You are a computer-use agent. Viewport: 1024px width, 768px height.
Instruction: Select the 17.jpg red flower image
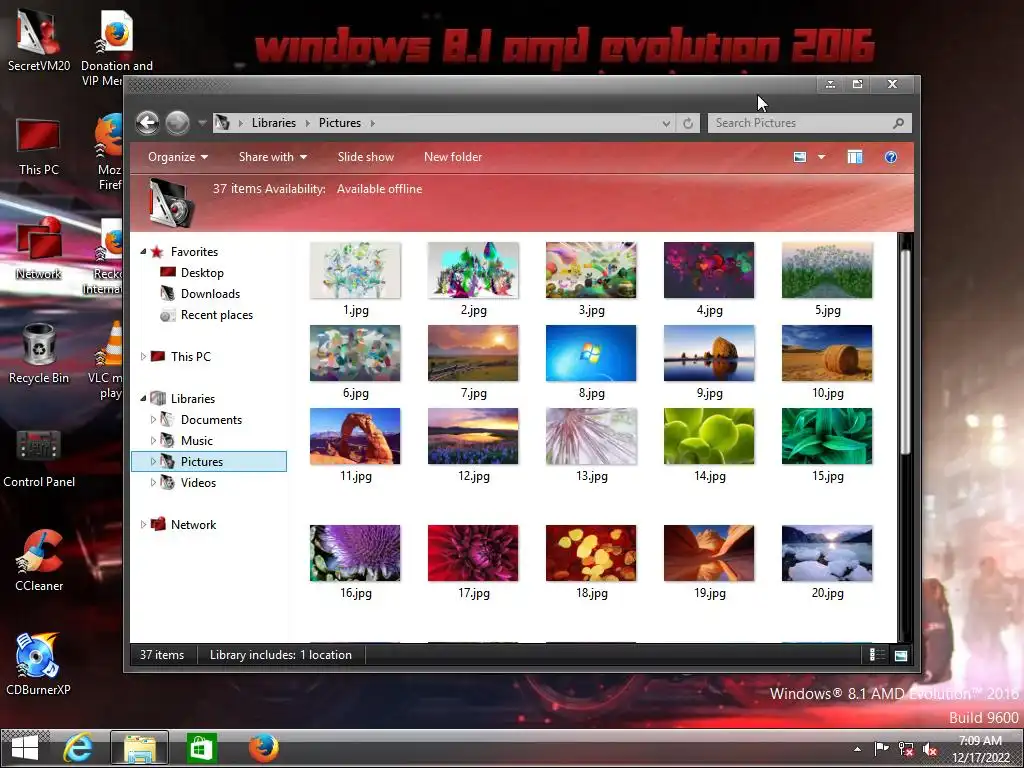click(473, 553)
